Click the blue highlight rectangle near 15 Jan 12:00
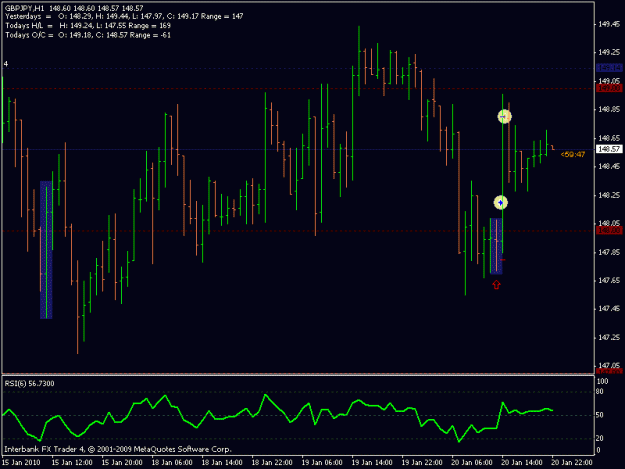 [x=46, y=250]
